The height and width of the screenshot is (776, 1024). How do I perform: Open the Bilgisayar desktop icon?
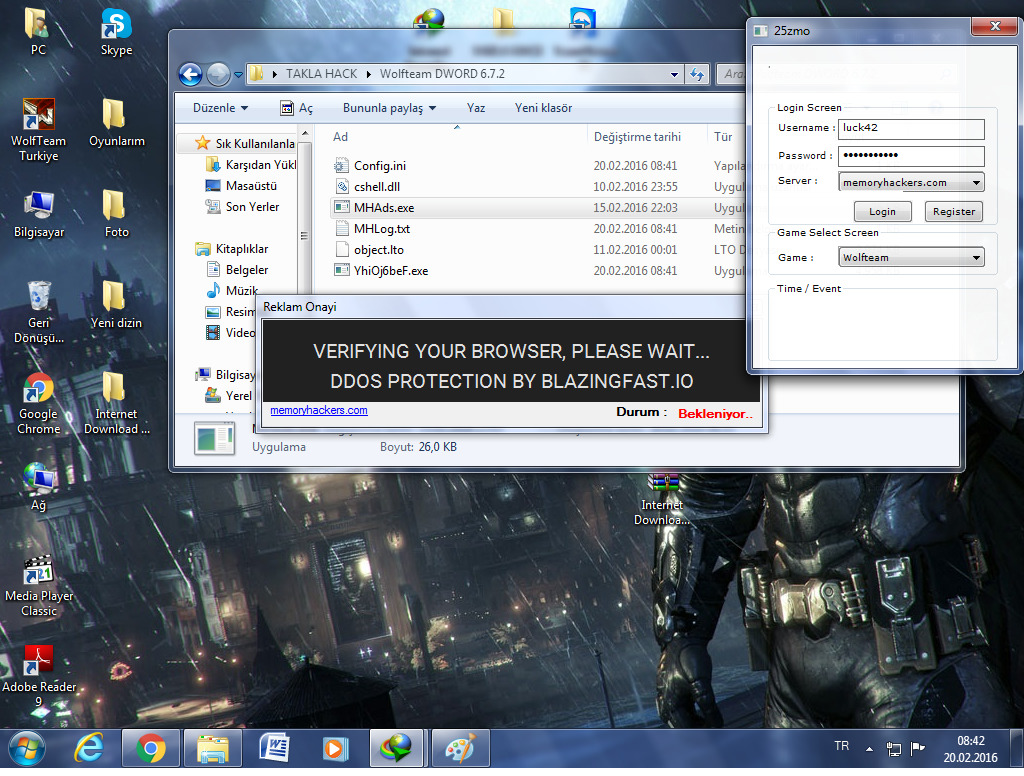click(x=39, y=214)
